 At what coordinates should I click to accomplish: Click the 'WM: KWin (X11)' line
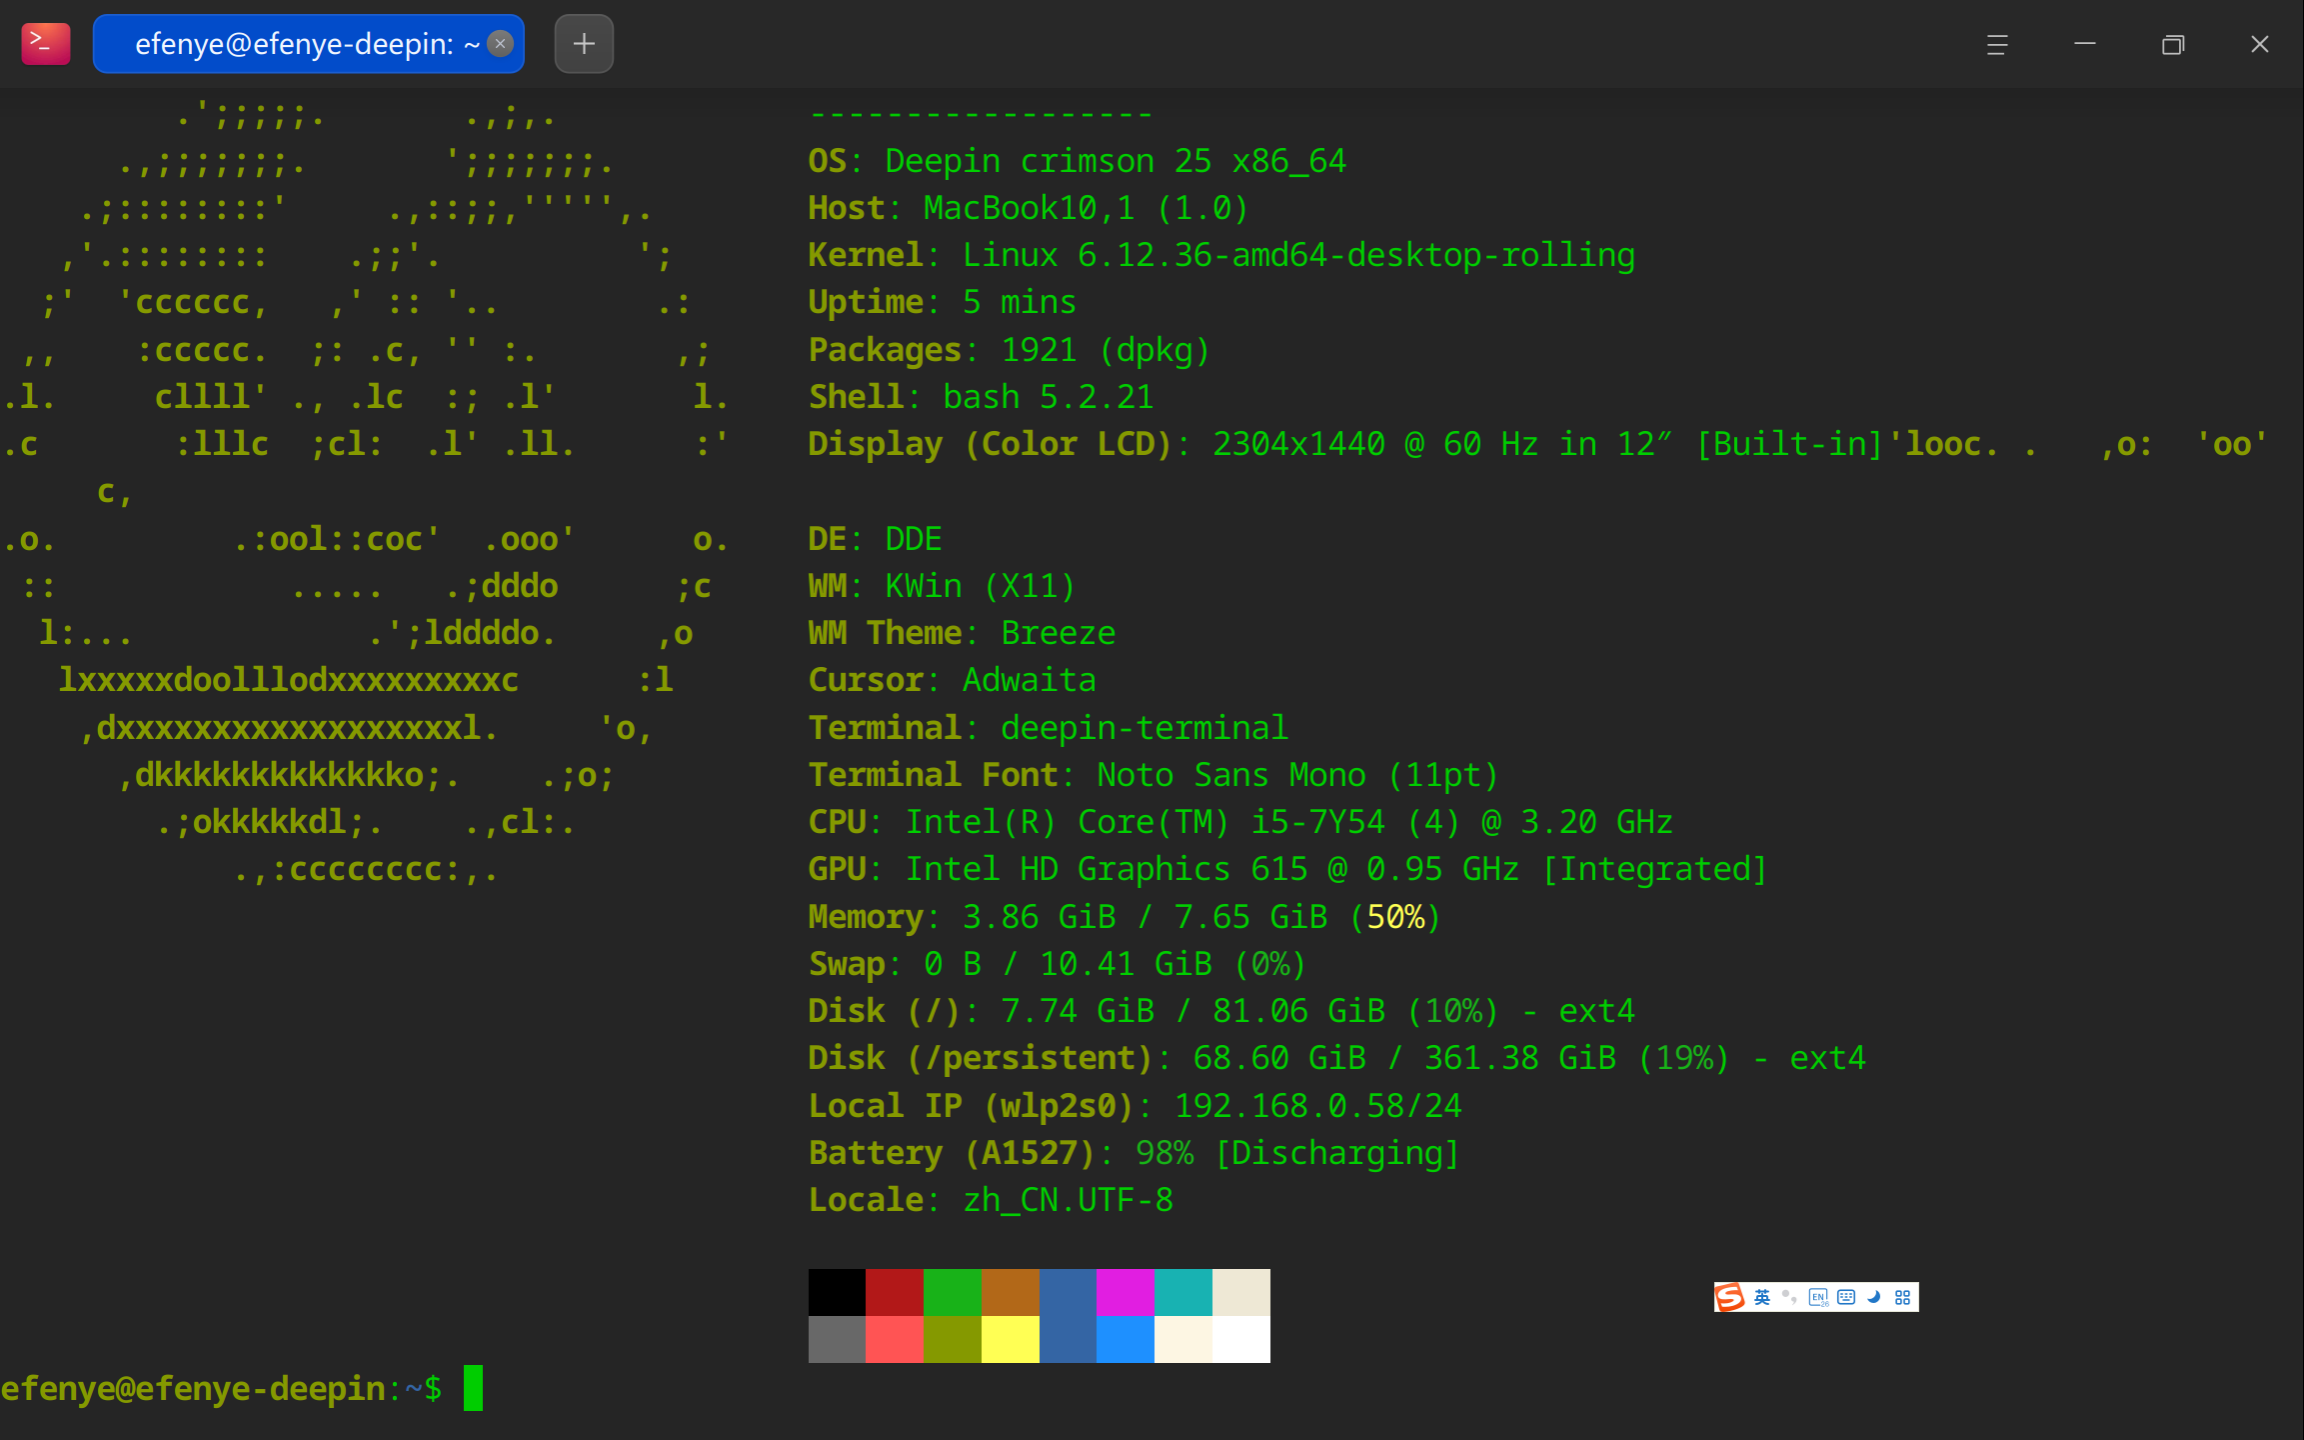point(942,586)
